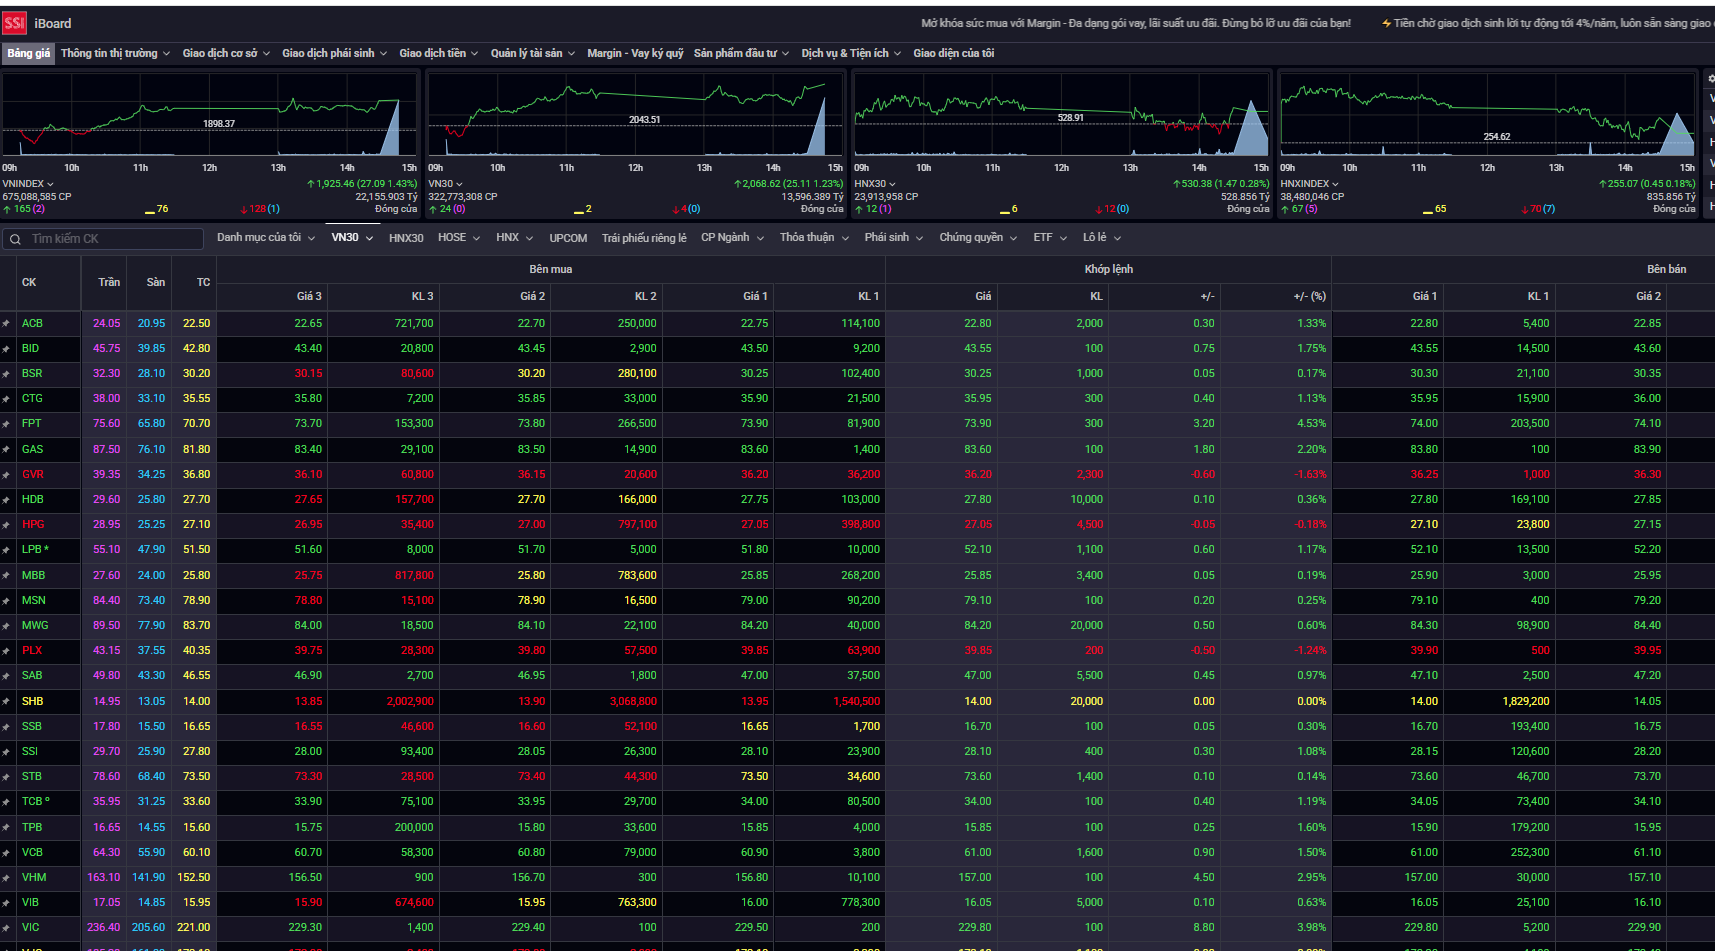Expand the Thông tin thị trường menu
Viewport: 1715px width, 951px height.
[115, 54]
